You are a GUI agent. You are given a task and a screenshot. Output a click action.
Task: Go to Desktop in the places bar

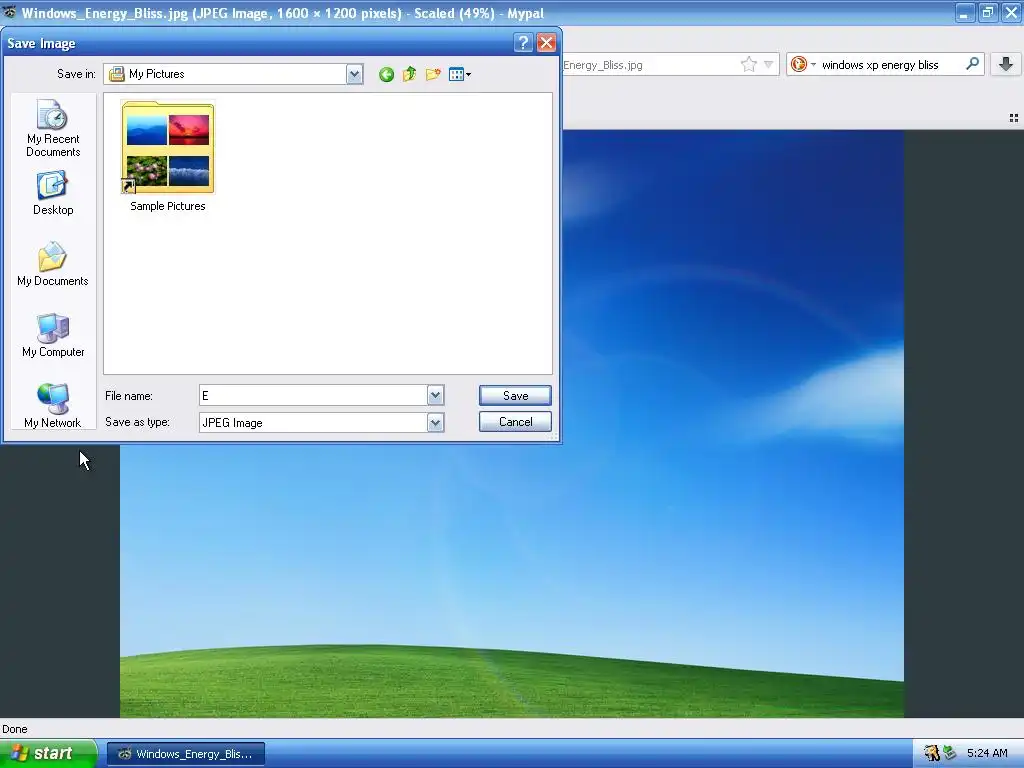[x=53, y=193]
